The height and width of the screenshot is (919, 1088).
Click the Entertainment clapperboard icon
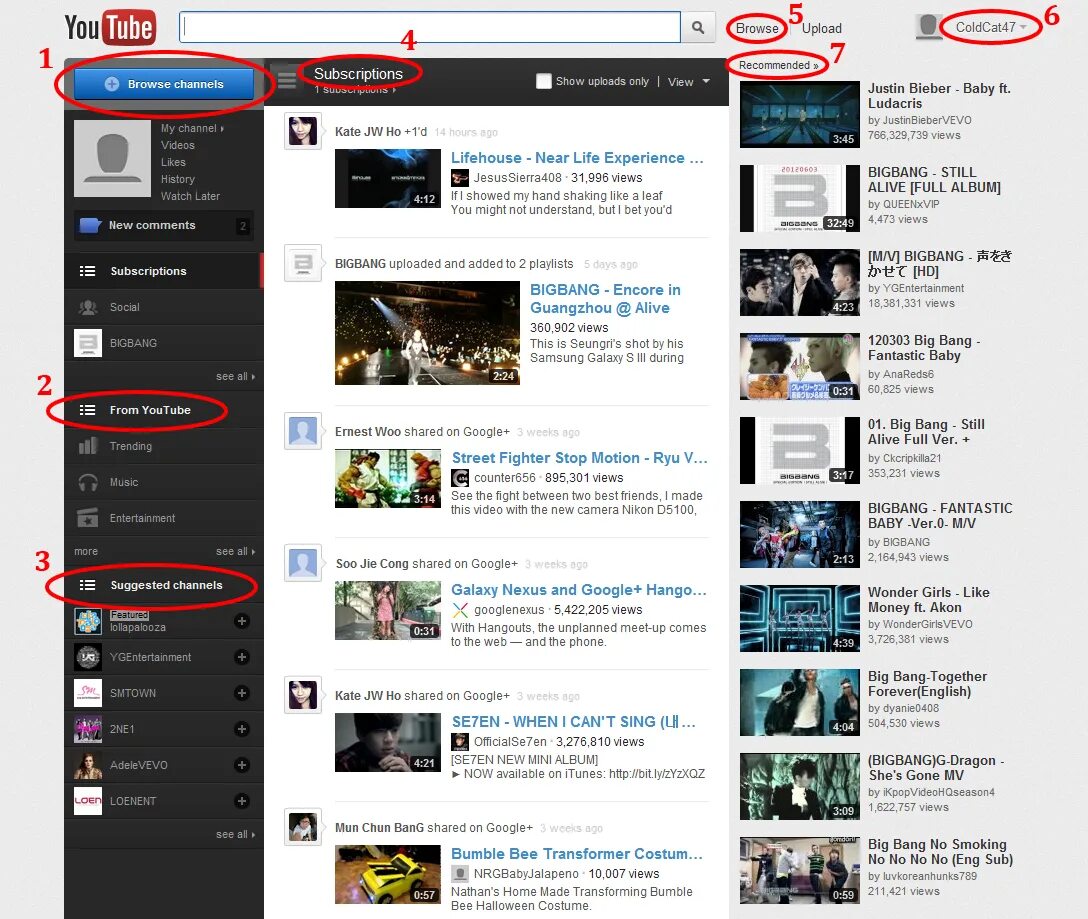88,518
